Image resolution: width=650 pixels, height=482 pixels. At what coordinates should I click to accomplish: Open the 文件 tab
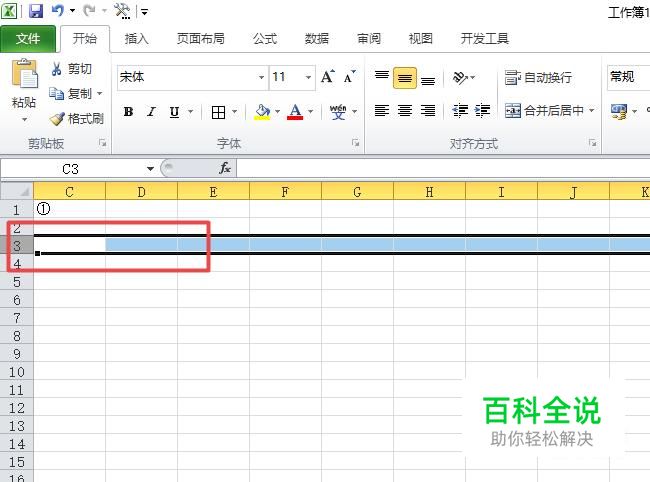click(x=28, y=39)
